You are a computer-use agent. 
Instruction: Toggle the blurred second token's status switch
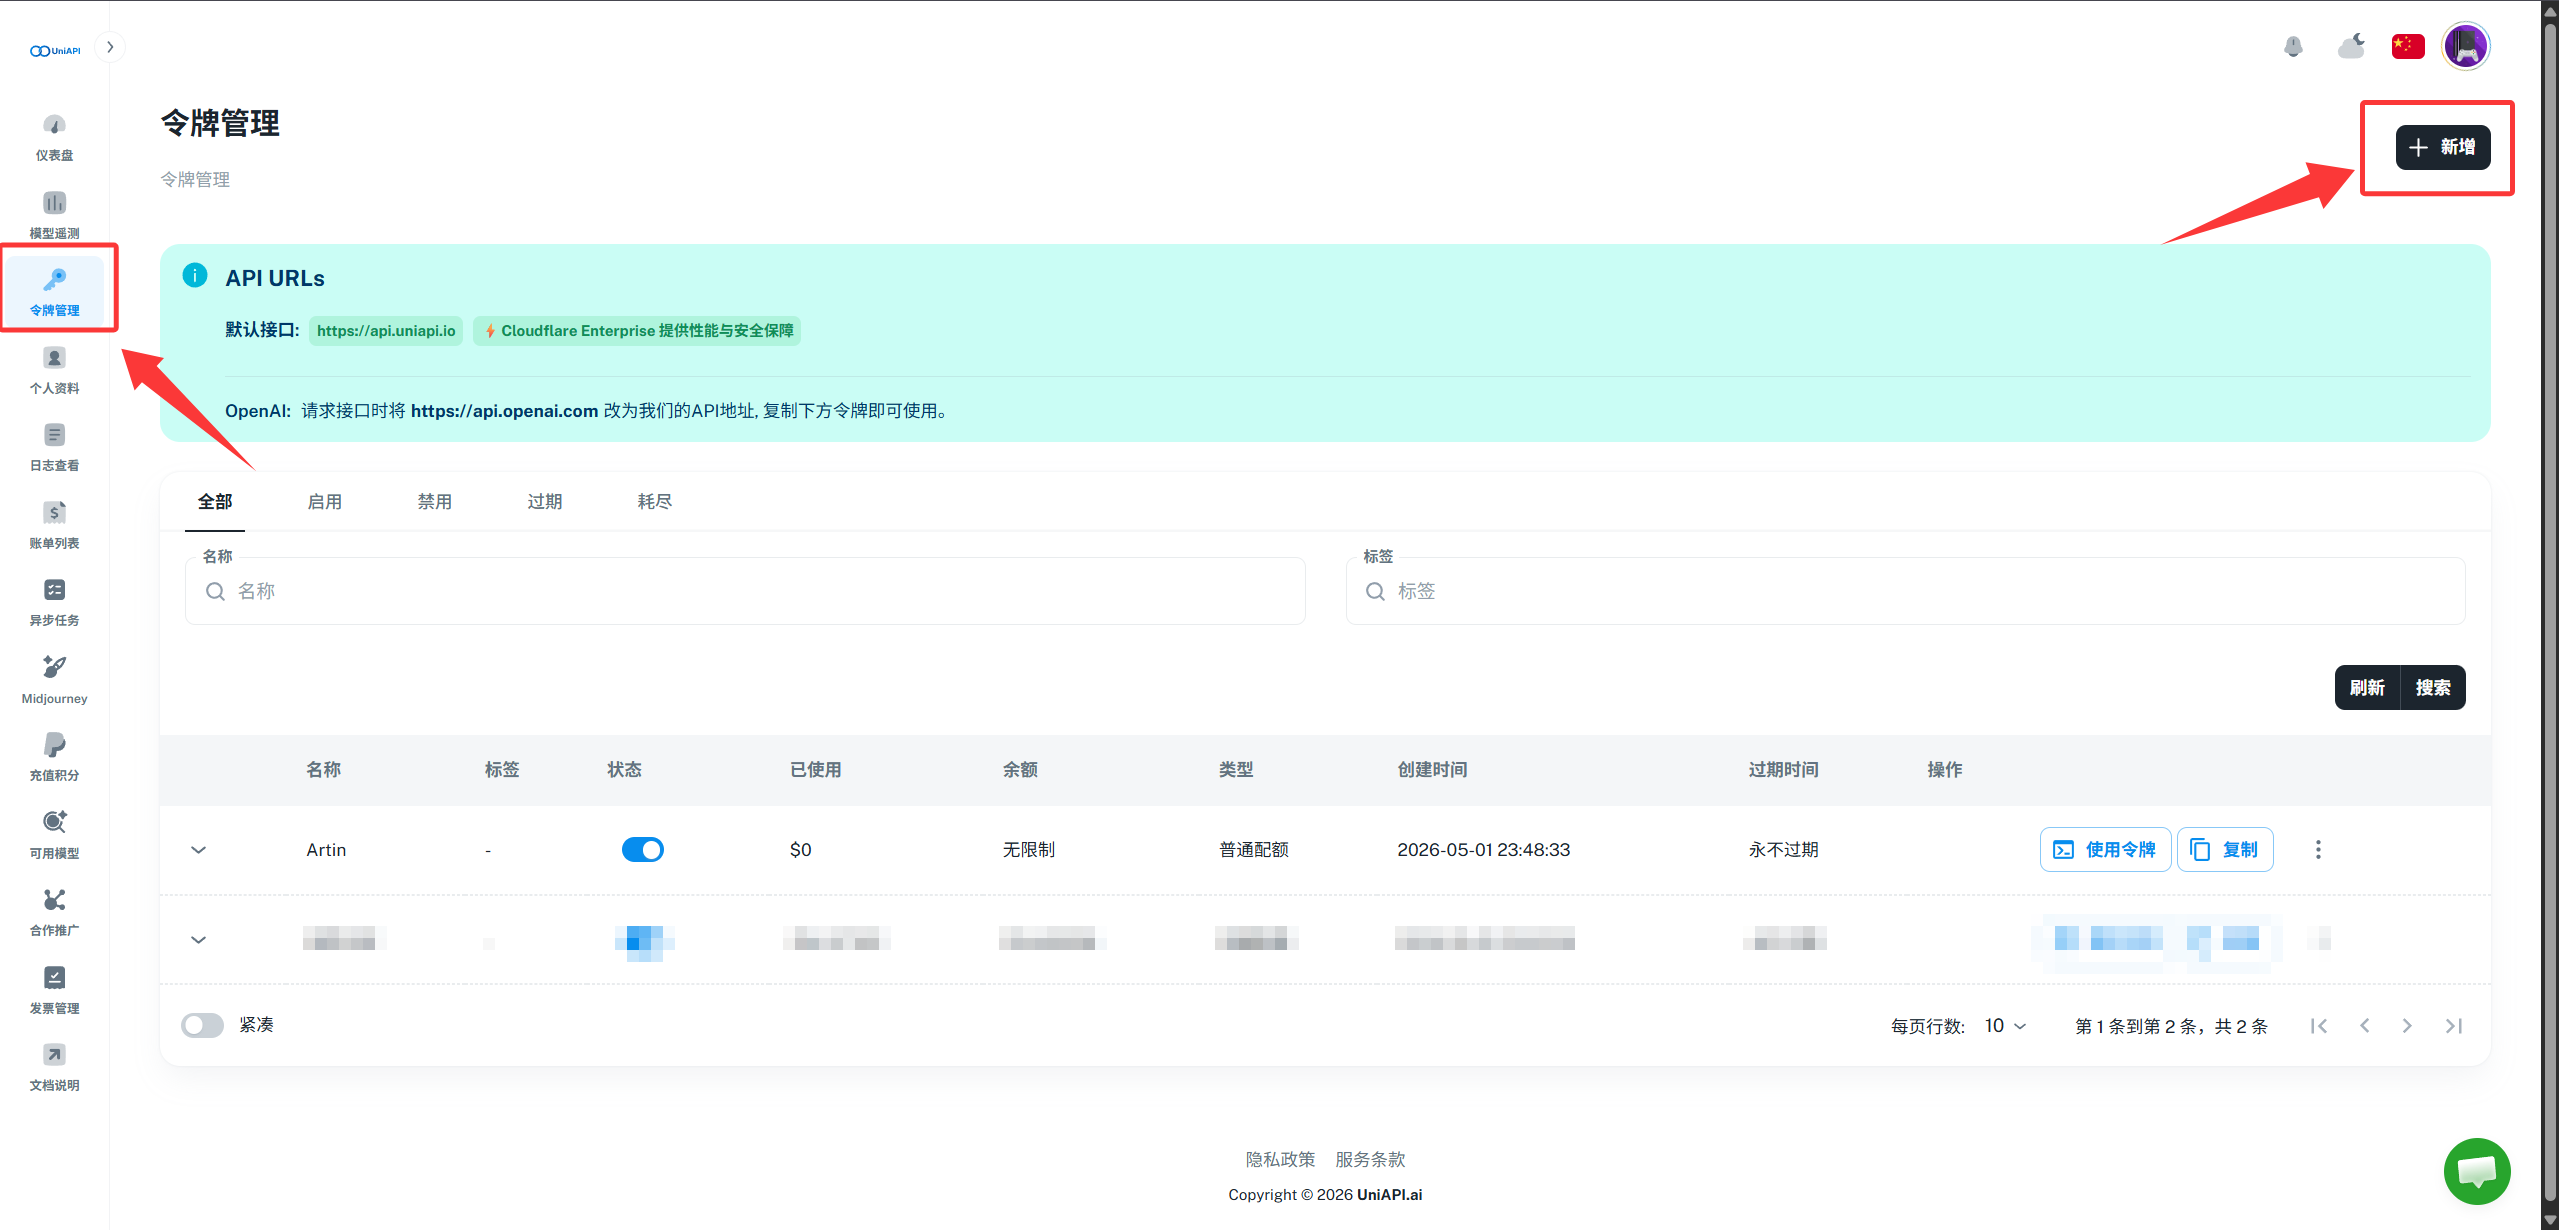click(x=643, y=940)
